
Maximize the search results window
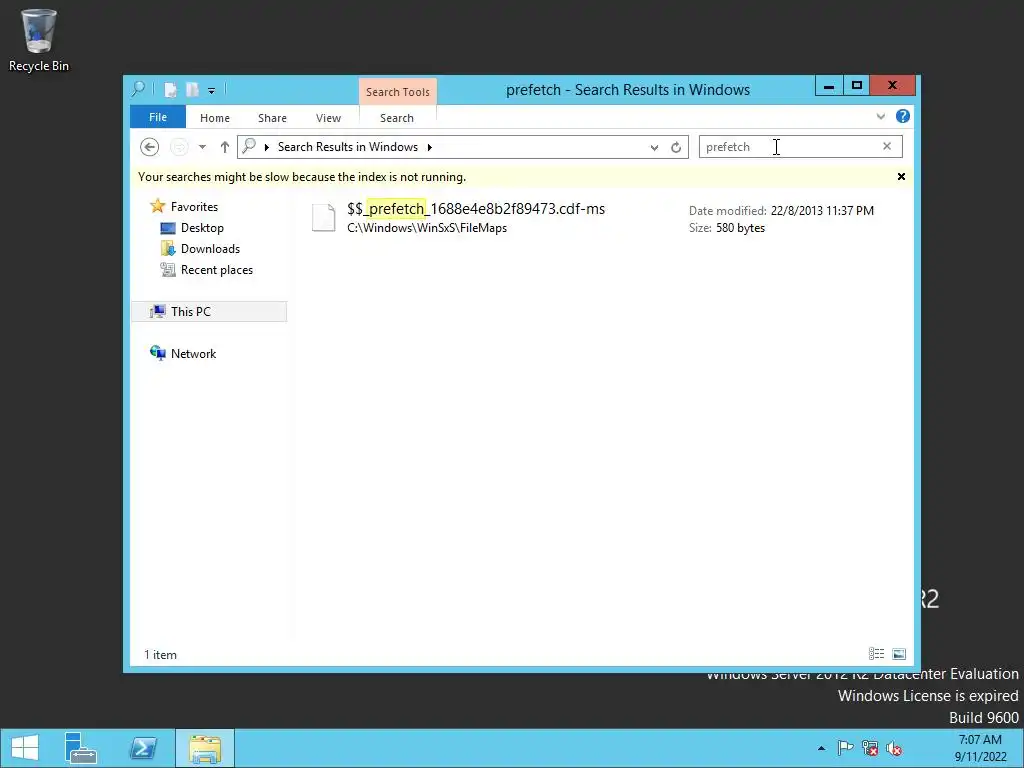coord(857,86)
